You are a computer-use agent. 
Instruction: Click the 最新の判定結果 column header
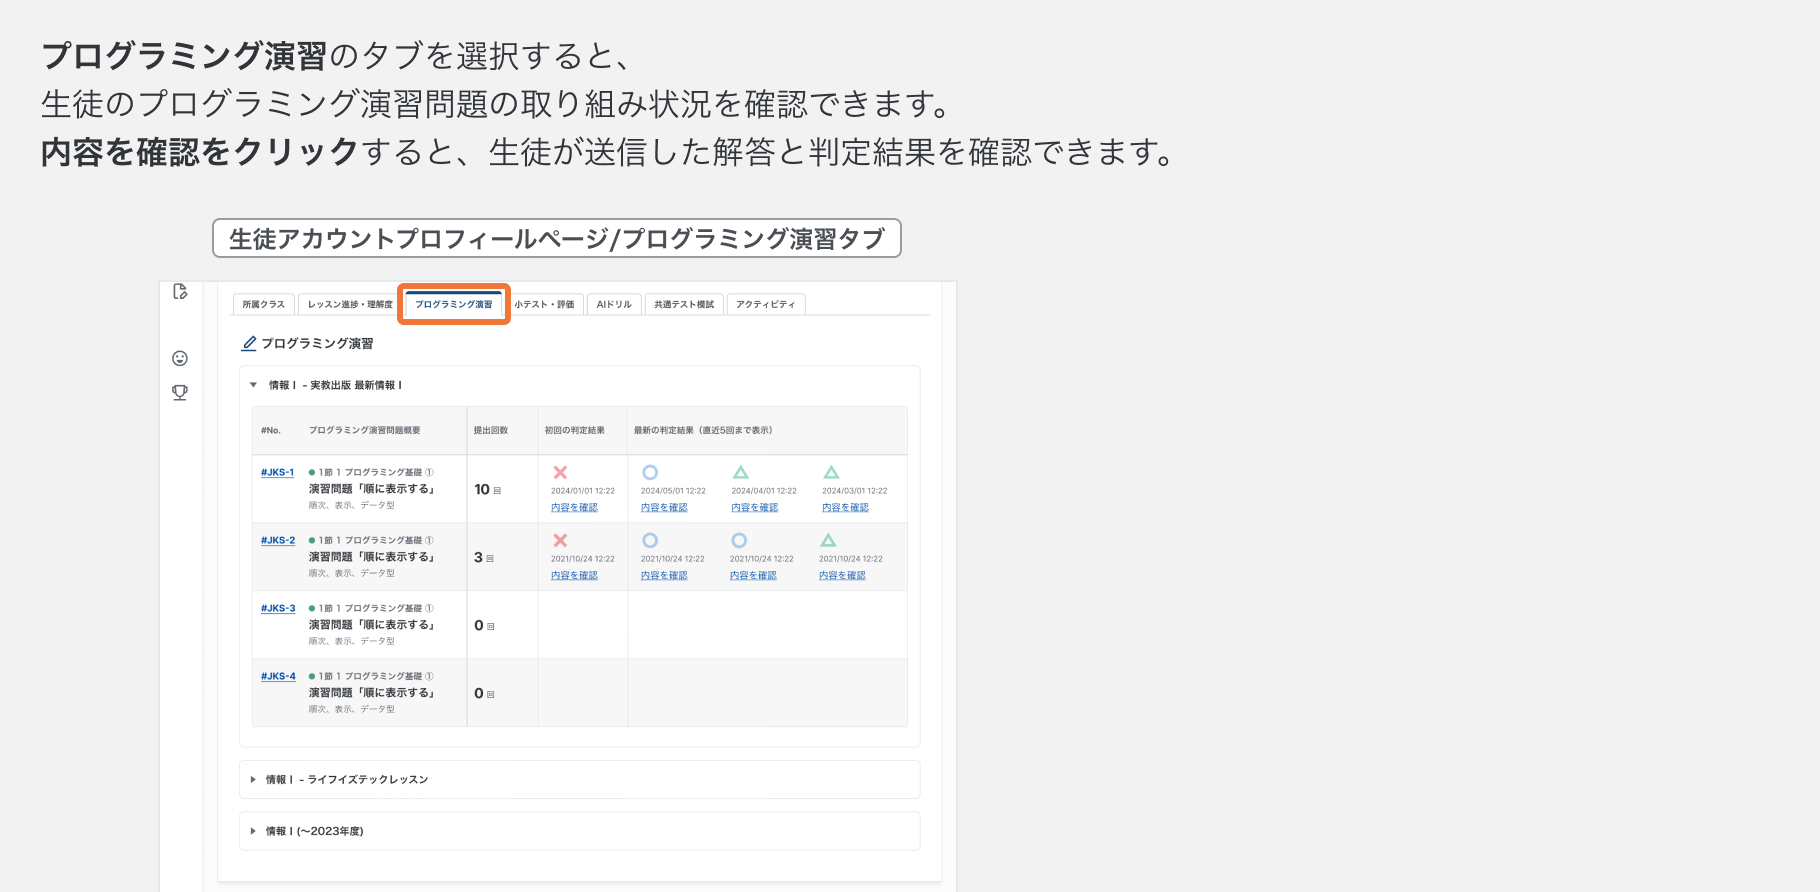[x=703, y=430]
